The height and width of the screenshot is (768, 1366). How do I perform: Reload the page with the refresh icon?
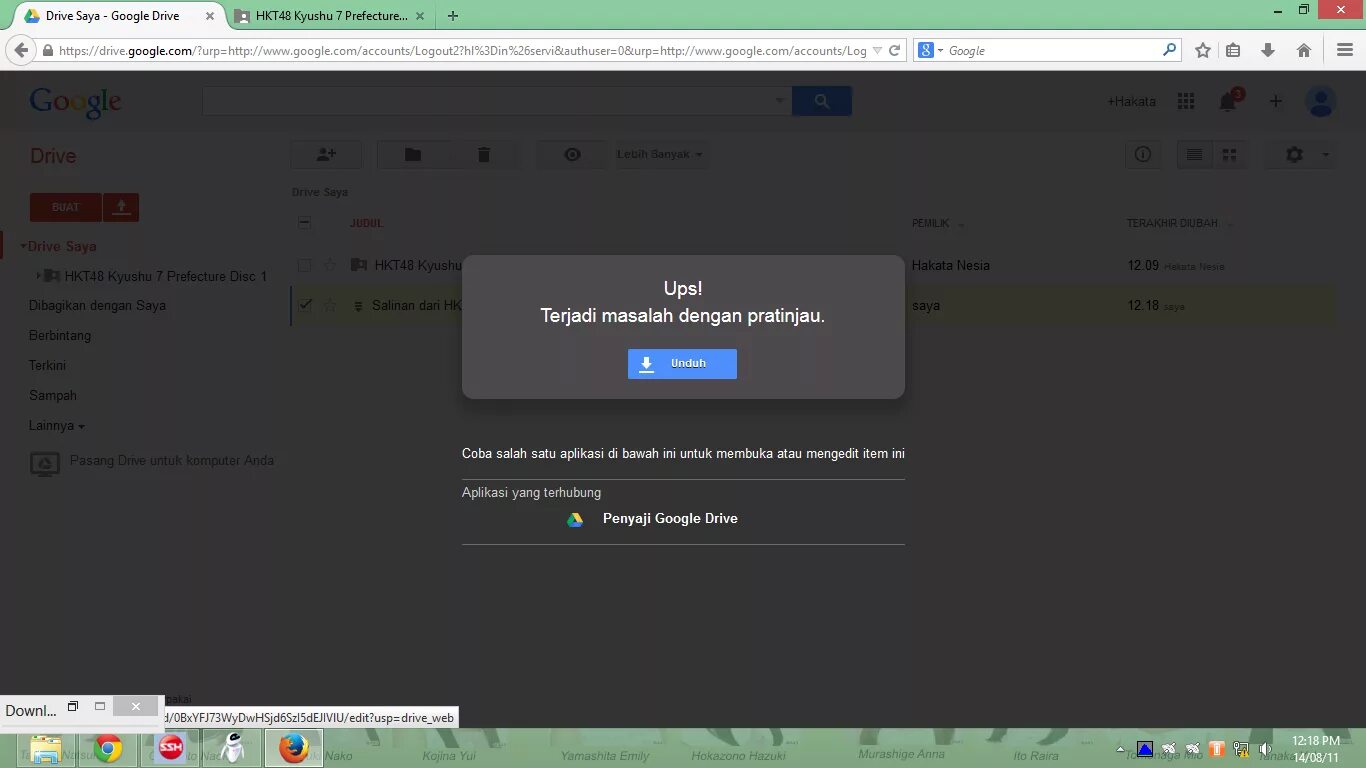point(895,50)
